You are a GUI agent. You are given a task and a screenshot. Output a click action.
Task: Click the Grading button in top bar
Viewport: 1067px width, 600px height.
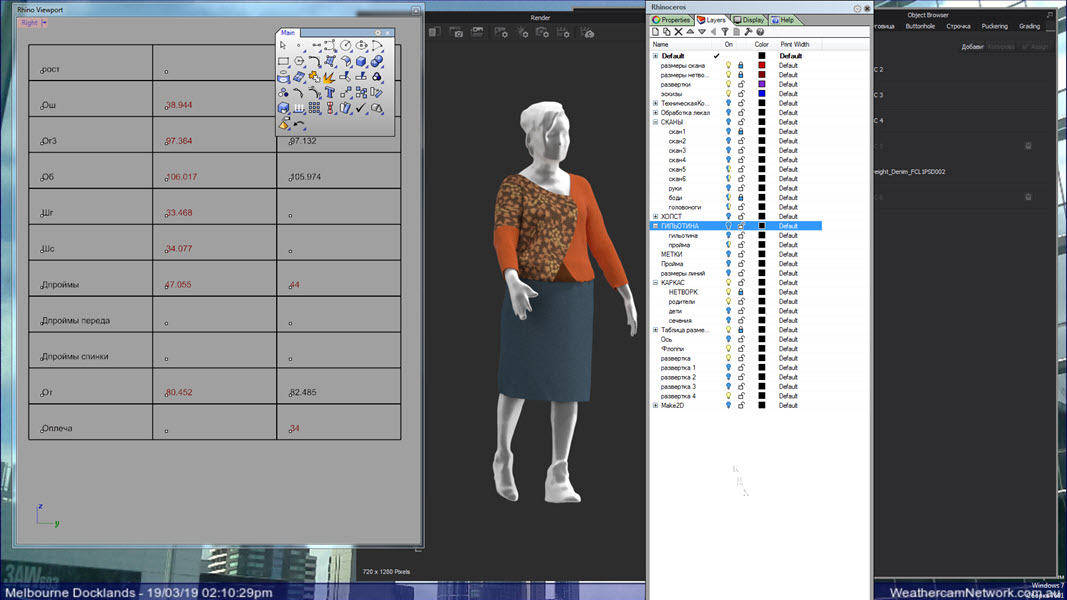(1029, 27)
